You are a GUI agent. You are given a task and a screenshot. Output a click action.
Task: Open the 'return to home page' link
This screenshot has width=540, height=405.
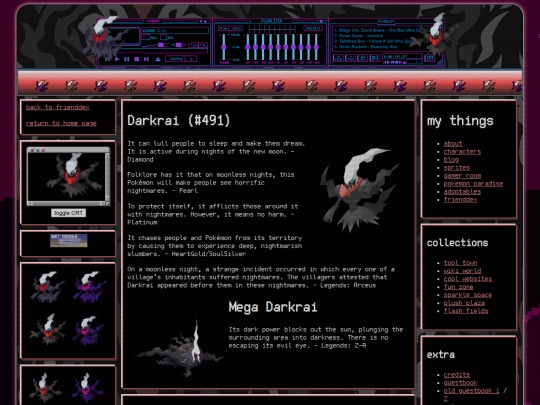(x=61, y=123)
